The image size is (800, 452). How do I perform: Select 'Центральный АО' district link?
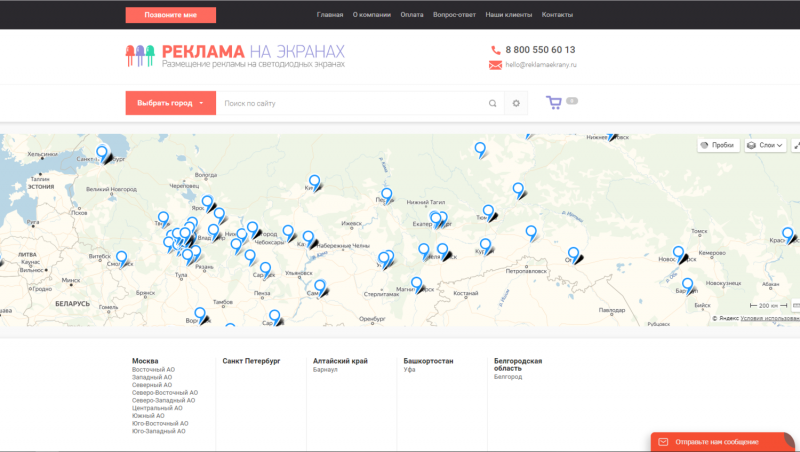[157, 408]
